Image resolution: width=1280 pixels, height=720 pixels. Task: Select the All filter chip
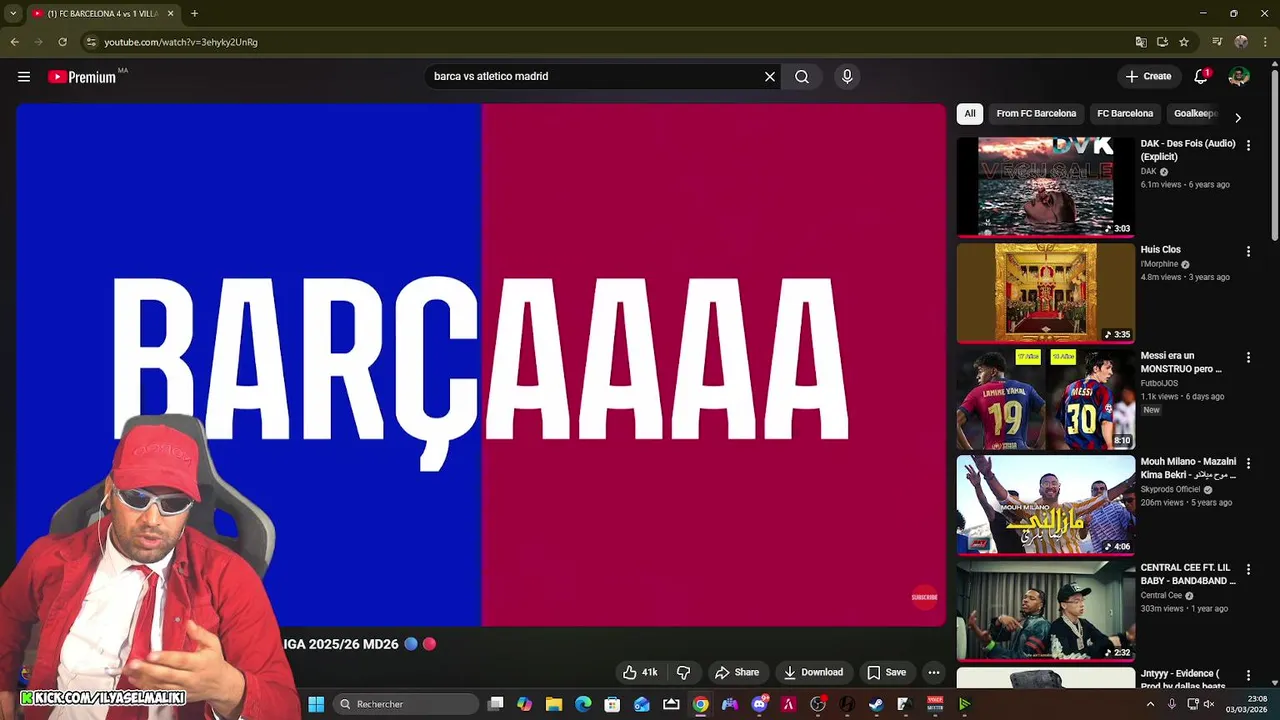(x=970, y=114)
